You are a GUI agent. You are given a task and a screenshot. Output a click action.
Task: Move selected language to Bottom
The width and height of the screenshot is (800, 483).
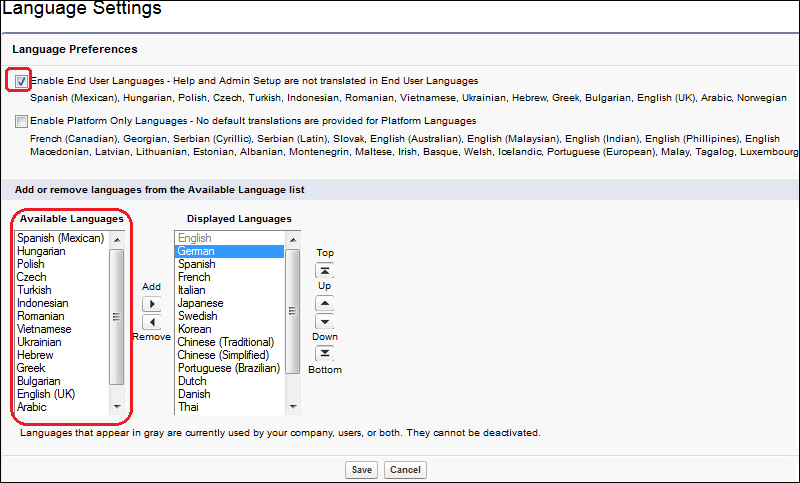click(x=324, y=353)
